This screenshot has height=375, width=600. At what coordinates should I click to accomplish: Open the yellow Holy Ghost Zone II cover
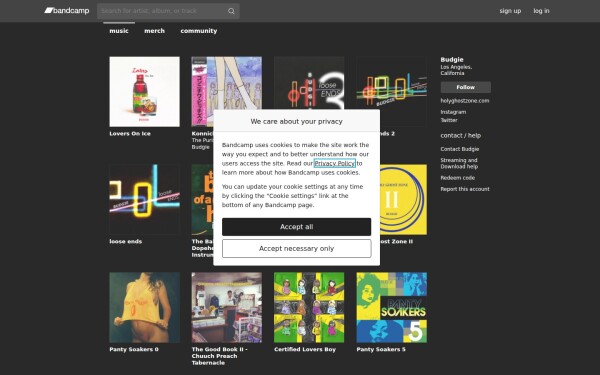point(403,199)
